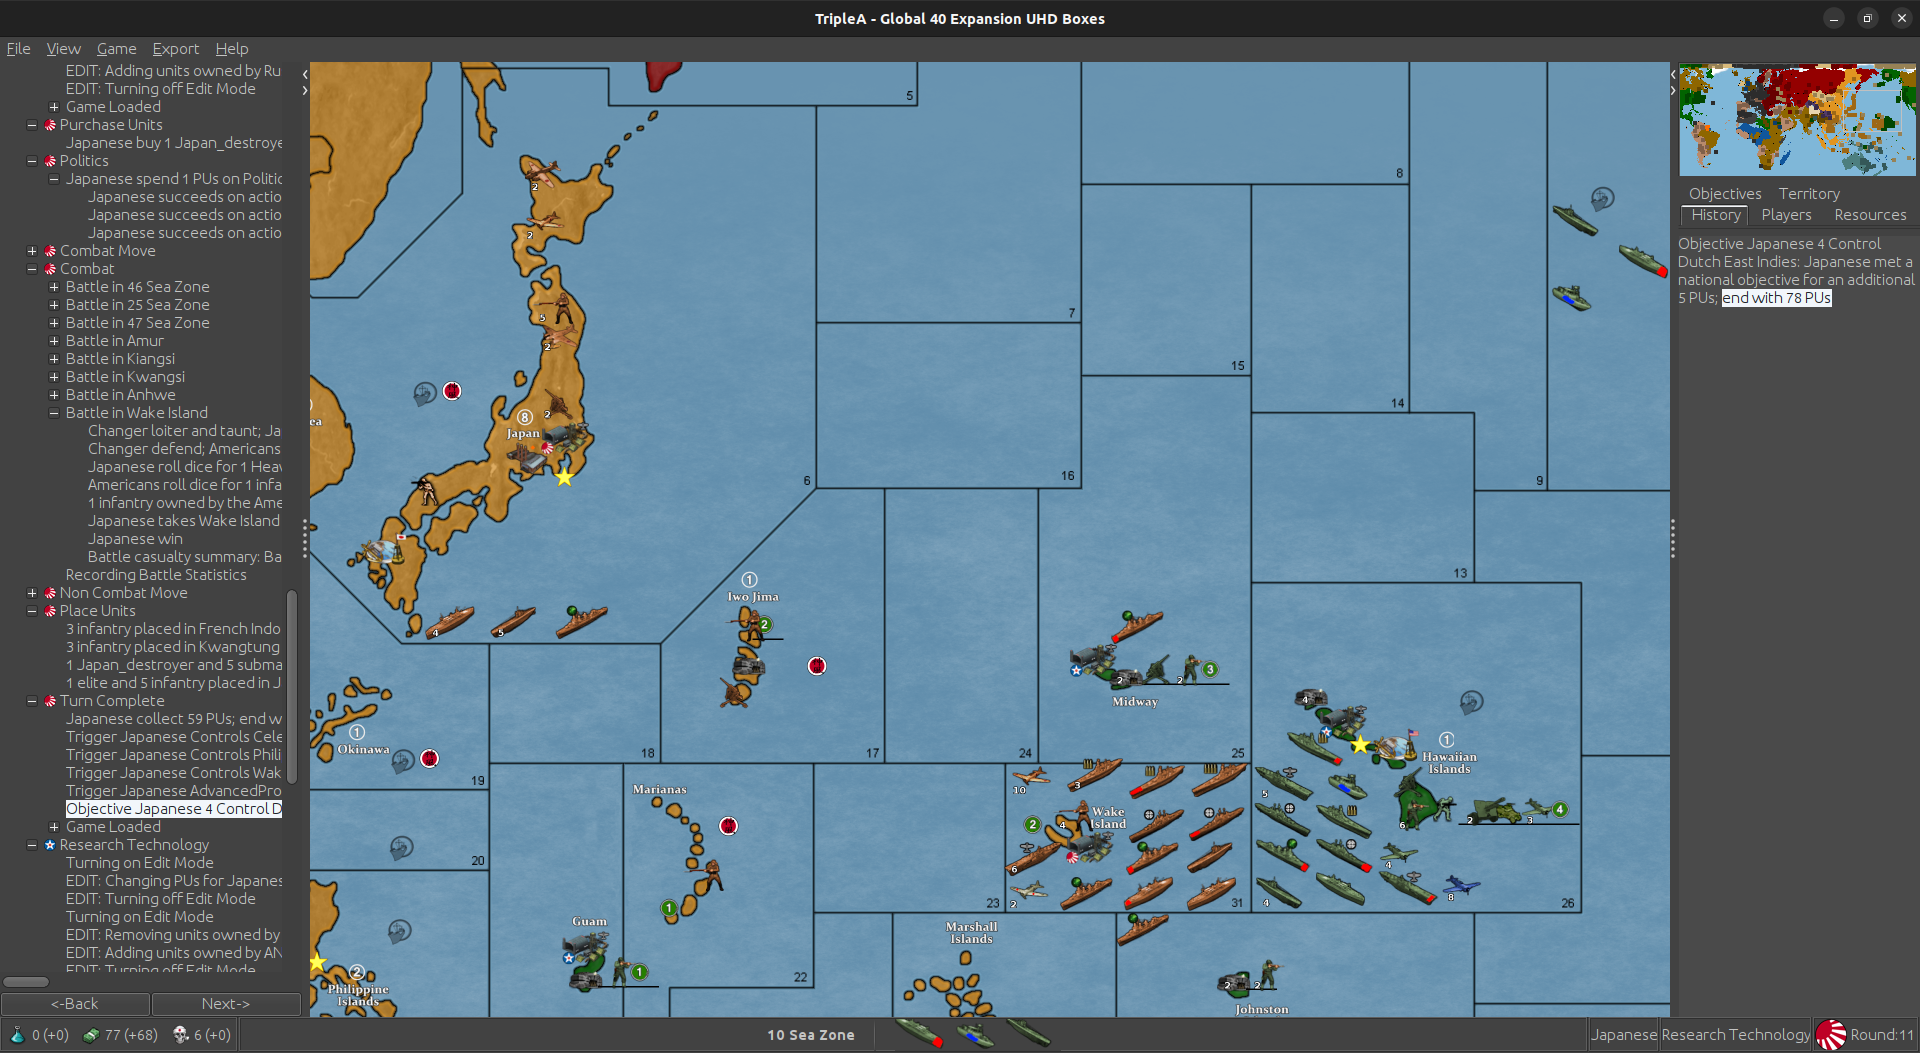Collapse the Politics node
This screenshot has height=1053, width=1920.
[32, 161]
